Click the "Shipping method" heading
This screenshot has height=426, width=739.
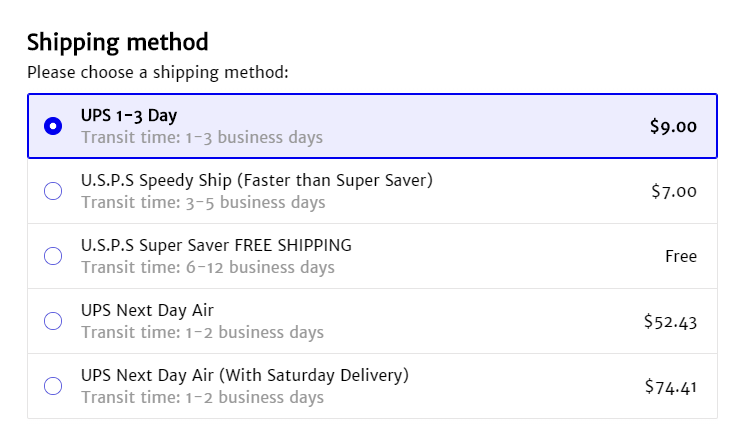pyautogui.click(x=117, y=42)
